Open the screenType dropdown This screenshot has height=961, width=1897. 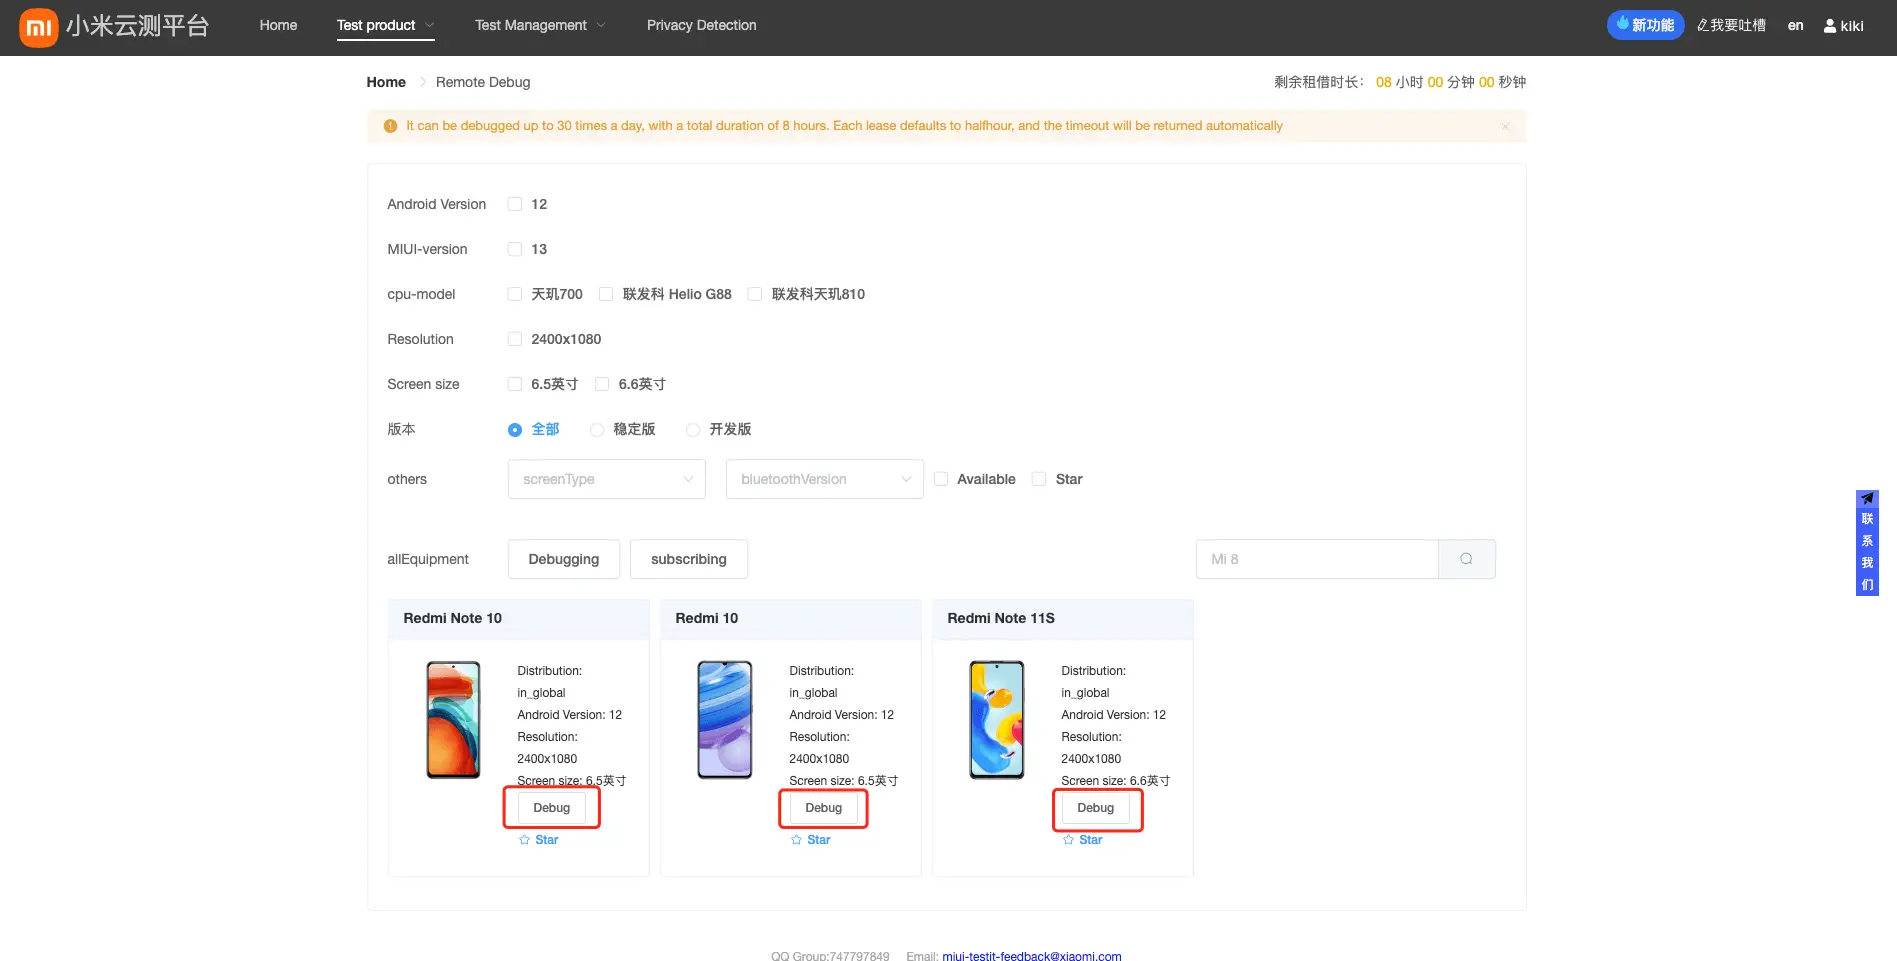[x=606, y=479]
